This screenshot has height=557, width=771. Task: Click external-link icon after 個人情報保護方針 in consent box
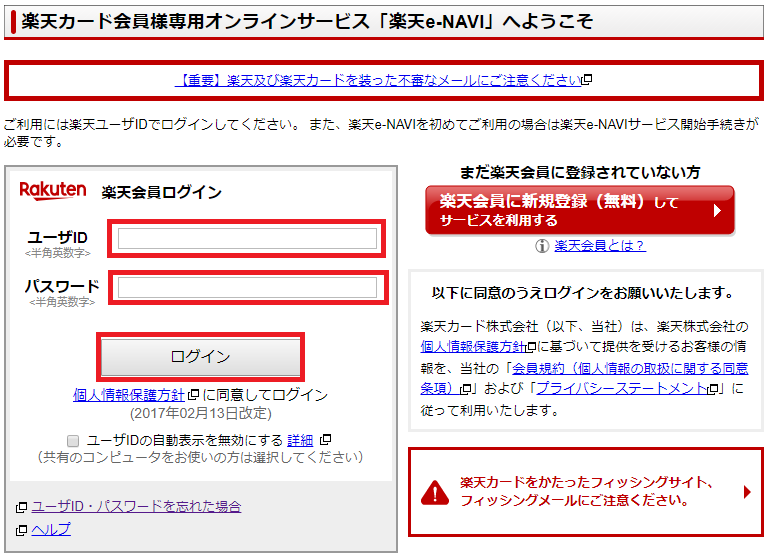[531, 347]
